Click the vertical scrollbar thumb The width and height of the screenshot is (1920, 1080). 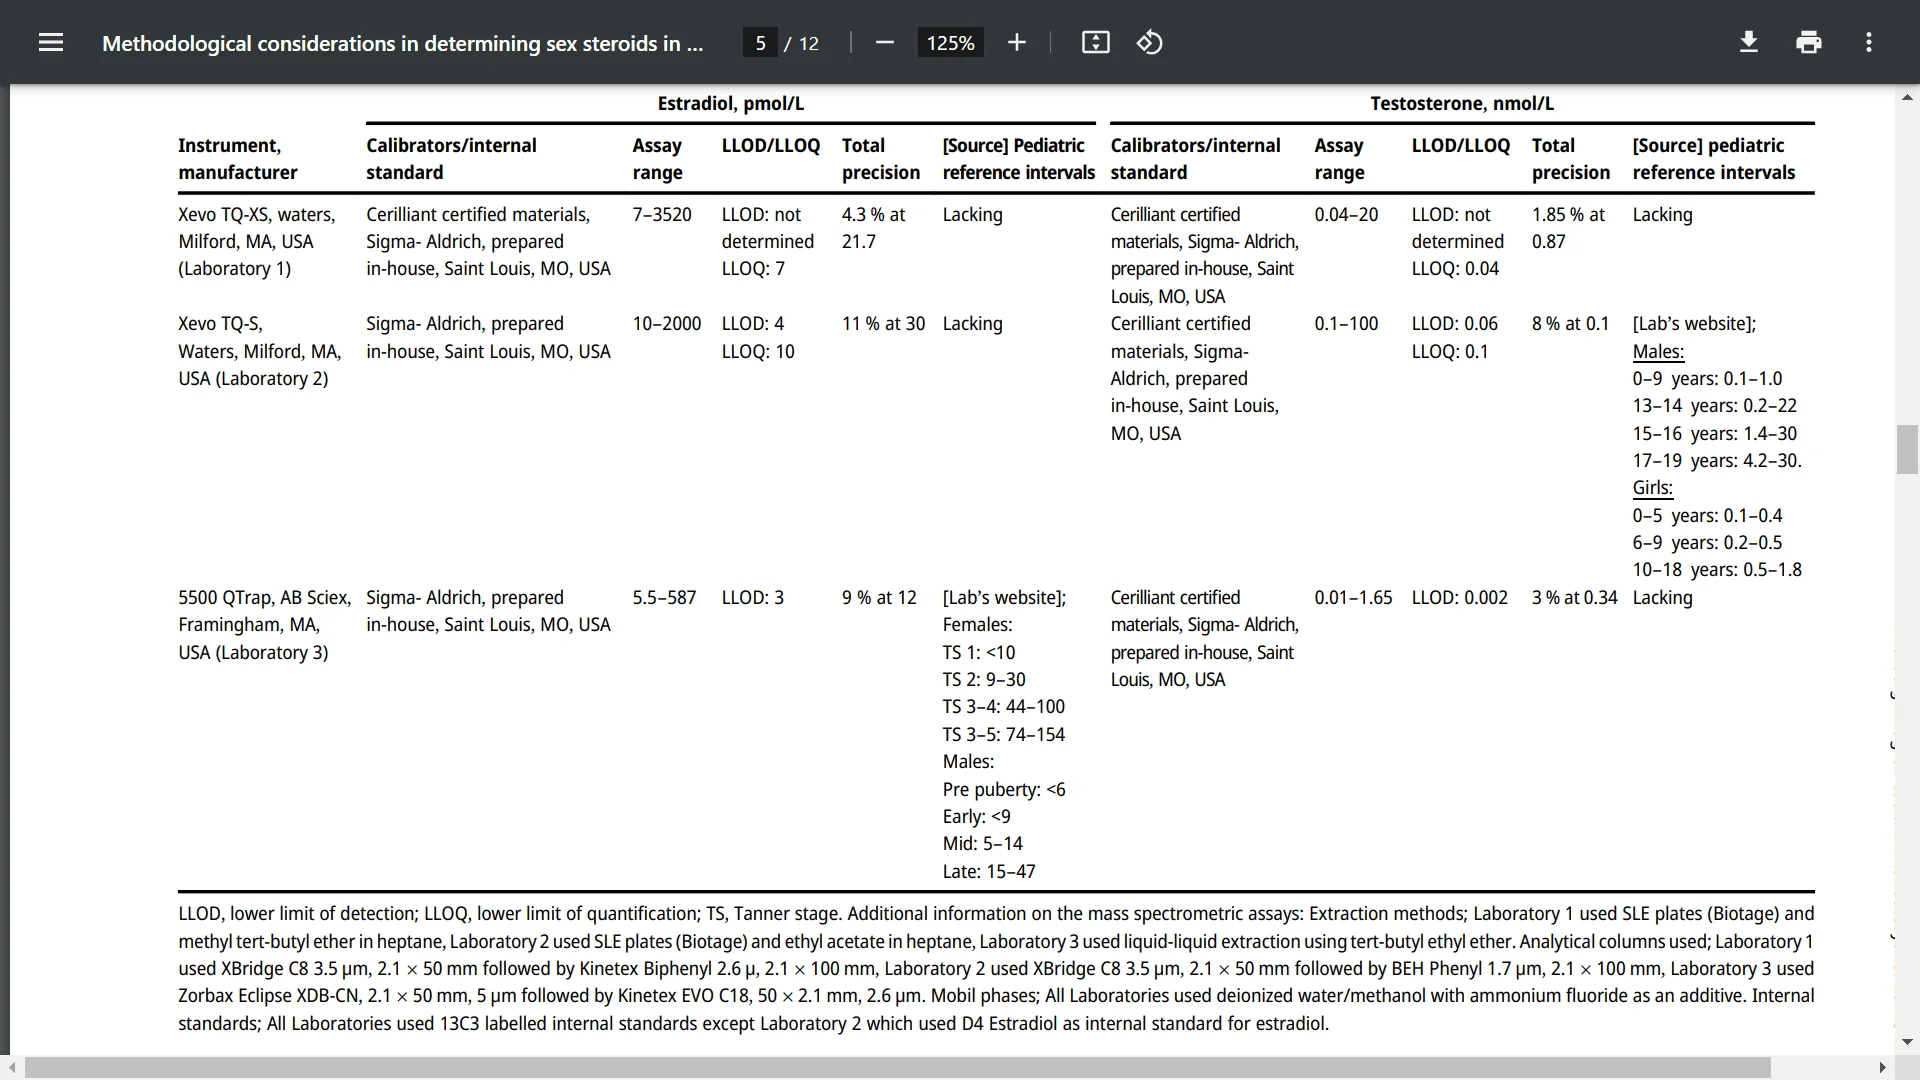coord(1907,449)
